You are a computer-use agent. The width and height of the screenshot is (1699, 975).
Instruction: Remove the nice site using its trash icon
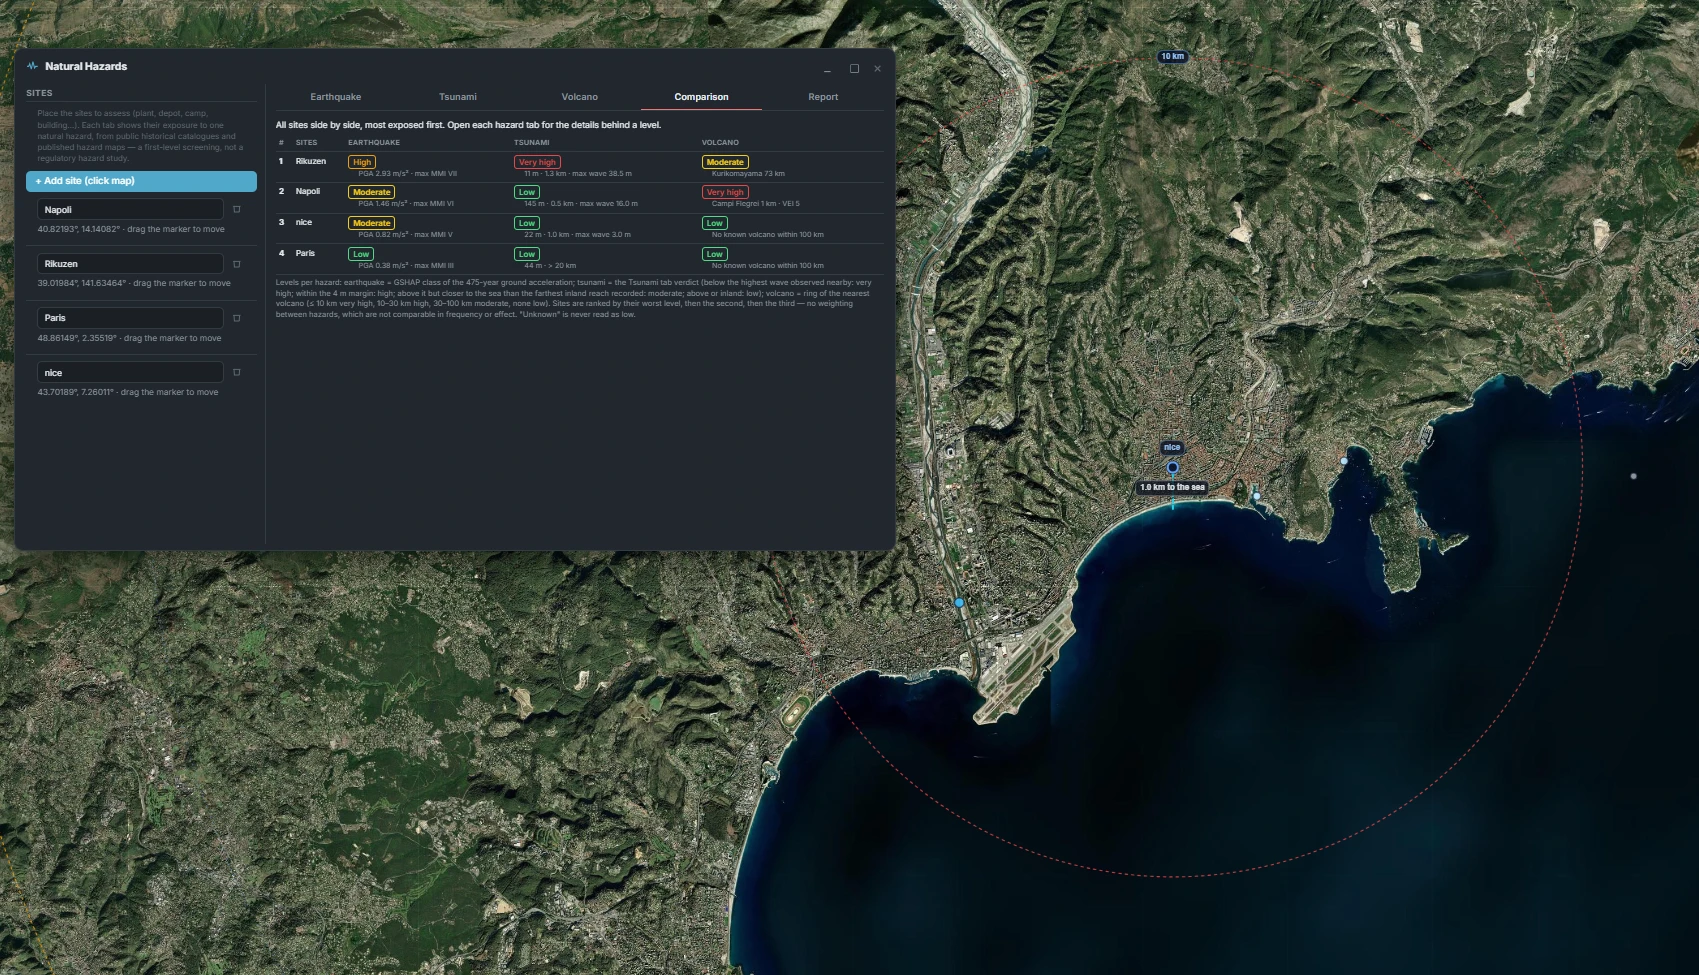tap(237, 372)
